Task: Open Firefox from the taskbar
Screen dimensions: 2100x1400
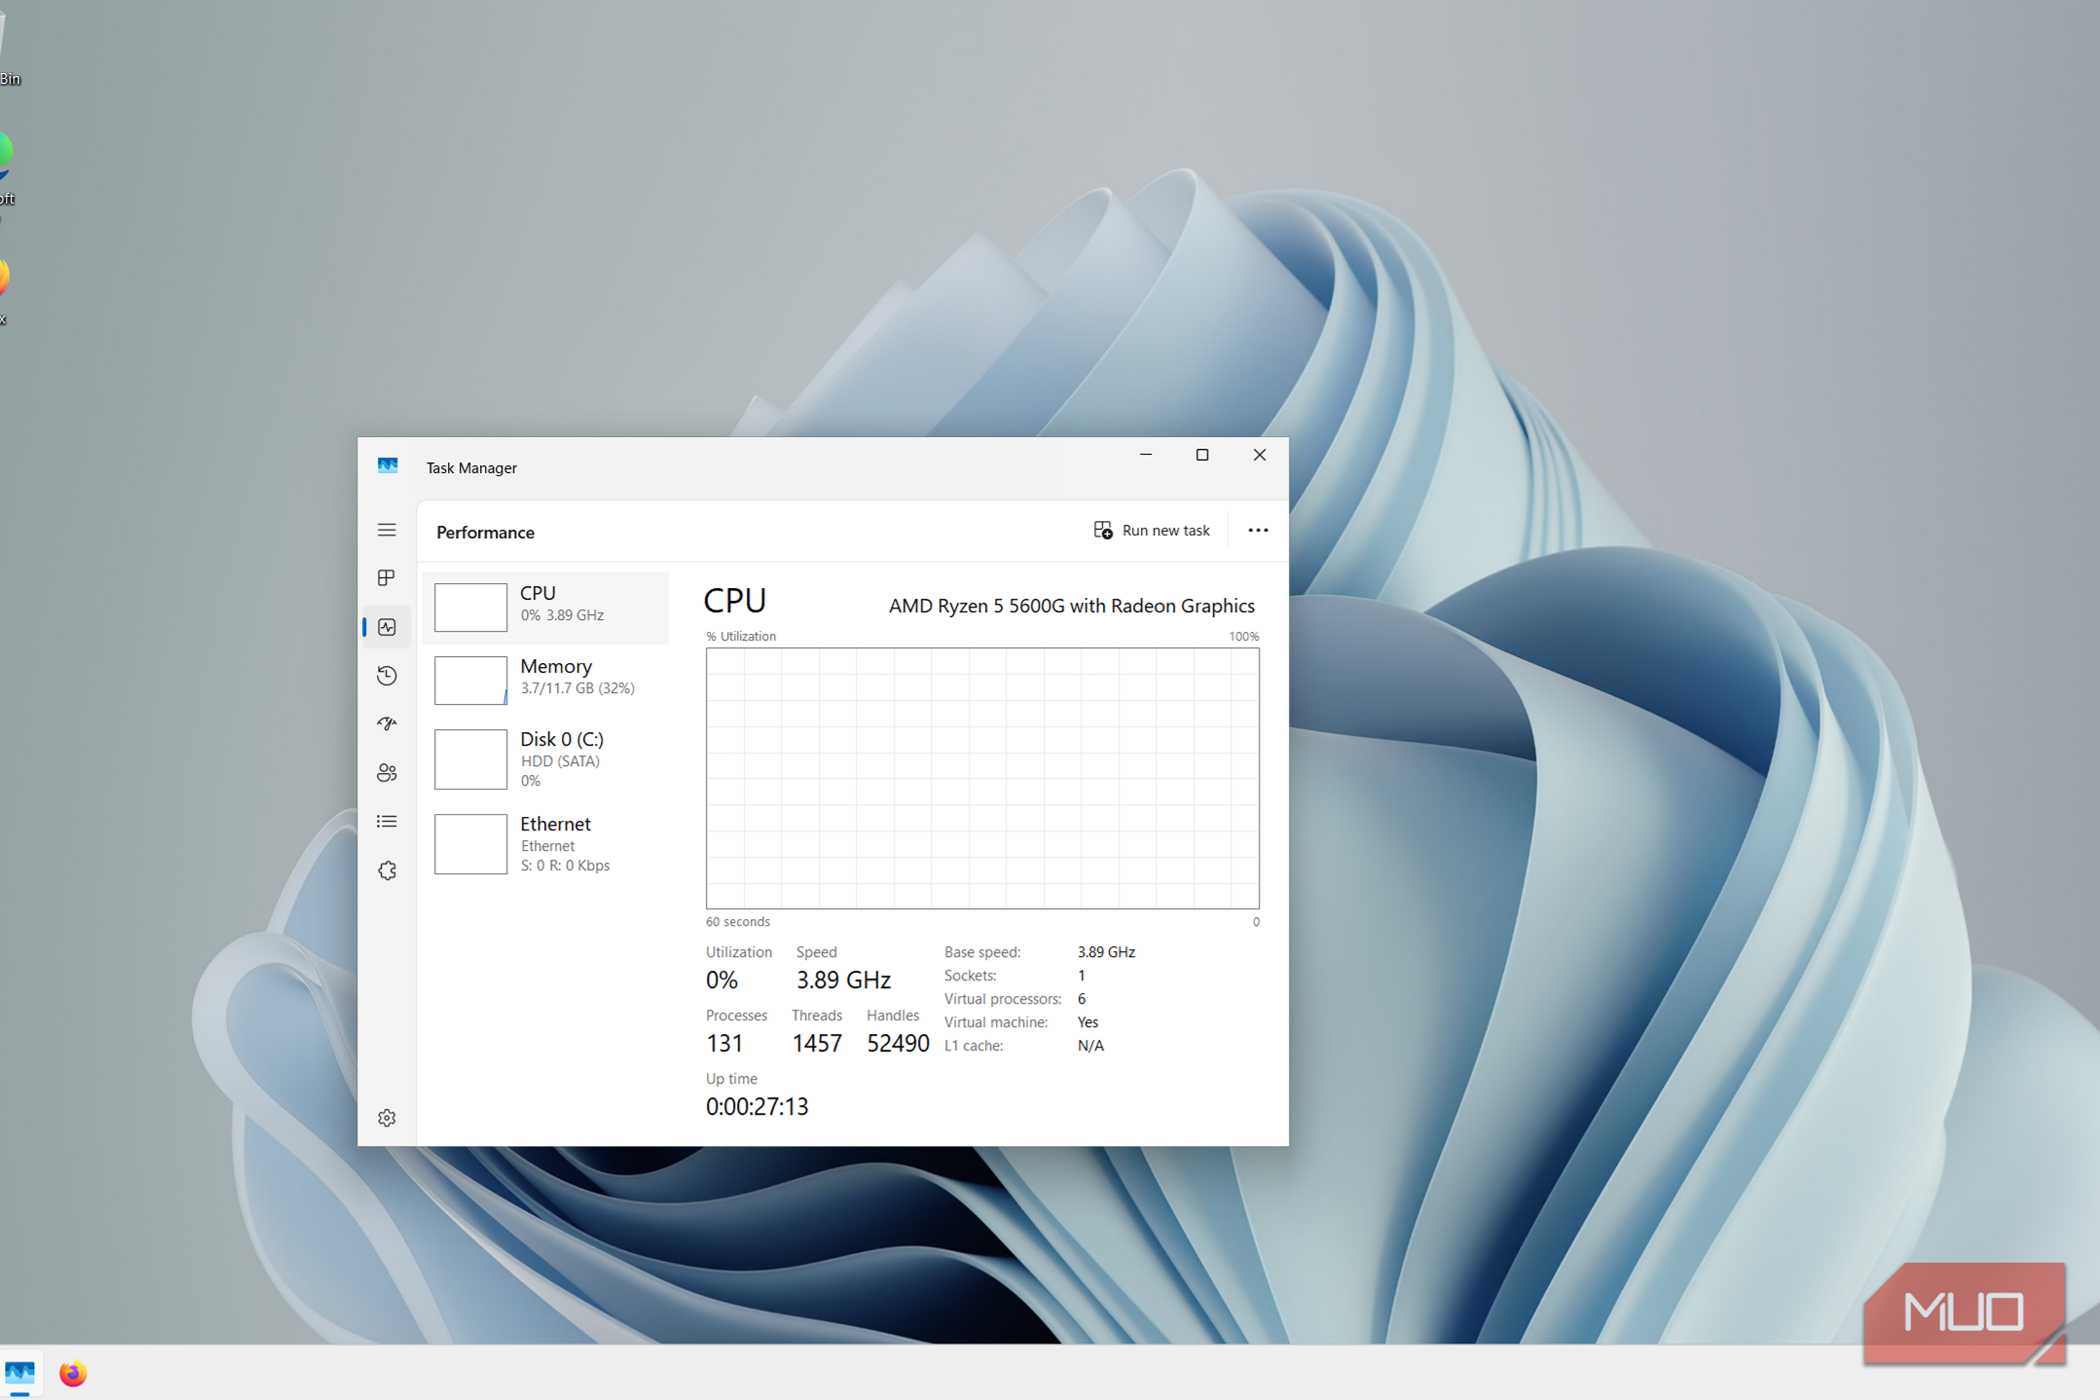Action: click(73, 1373)
